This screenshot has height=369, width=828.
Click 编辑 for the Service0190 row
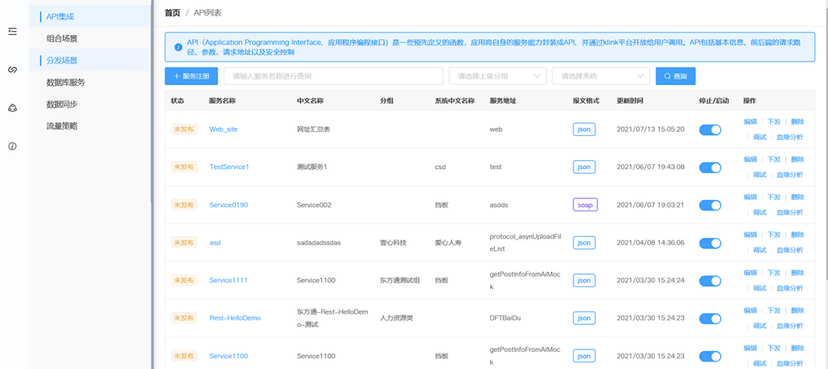(750, 197)
